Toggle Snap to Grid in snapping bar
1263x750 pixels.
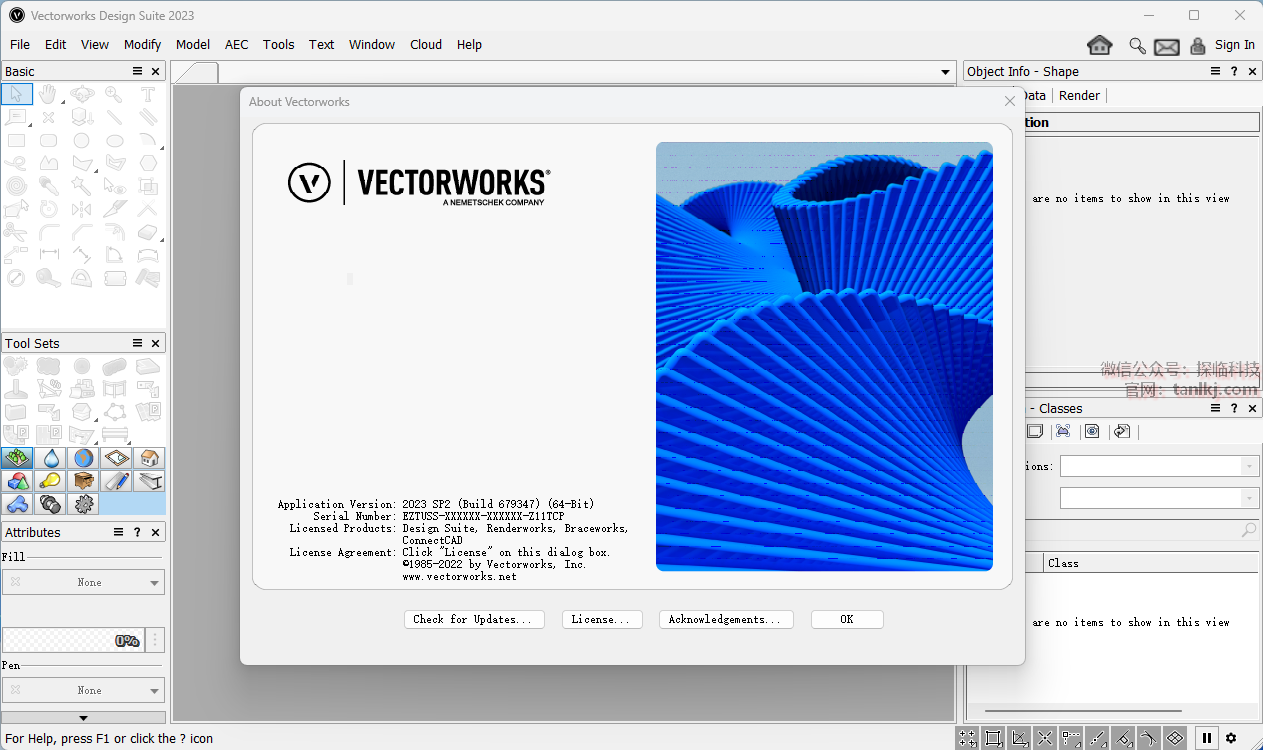[x=968, y=738]
